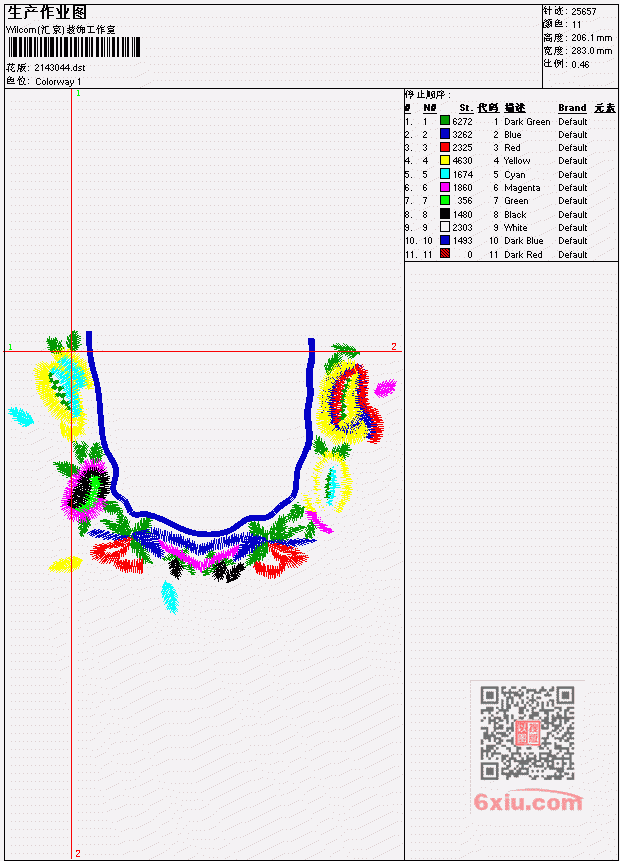The height and width of the screenshot is (861, 620).
Task: Click the bright Green swatch in row 7
Action: (445, 200)
